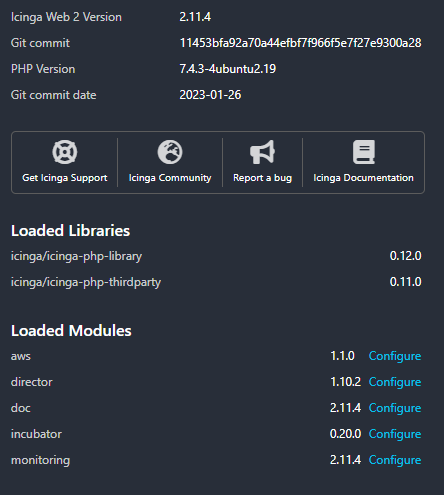Configure the aws module
The width and height of the screenshot is (444, 495).
pyautogui.click(x=395, y=356)
